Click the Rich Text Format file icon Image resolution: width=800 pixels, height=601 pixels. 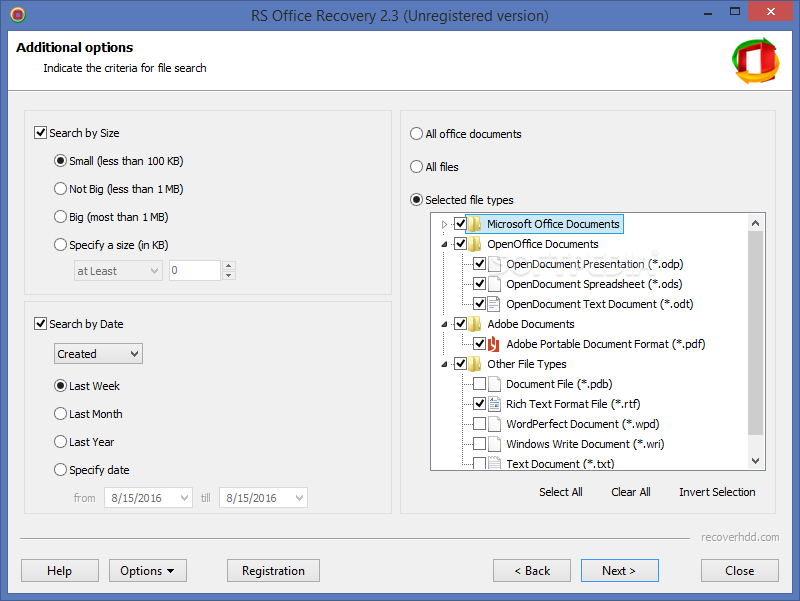pos(494,404)
